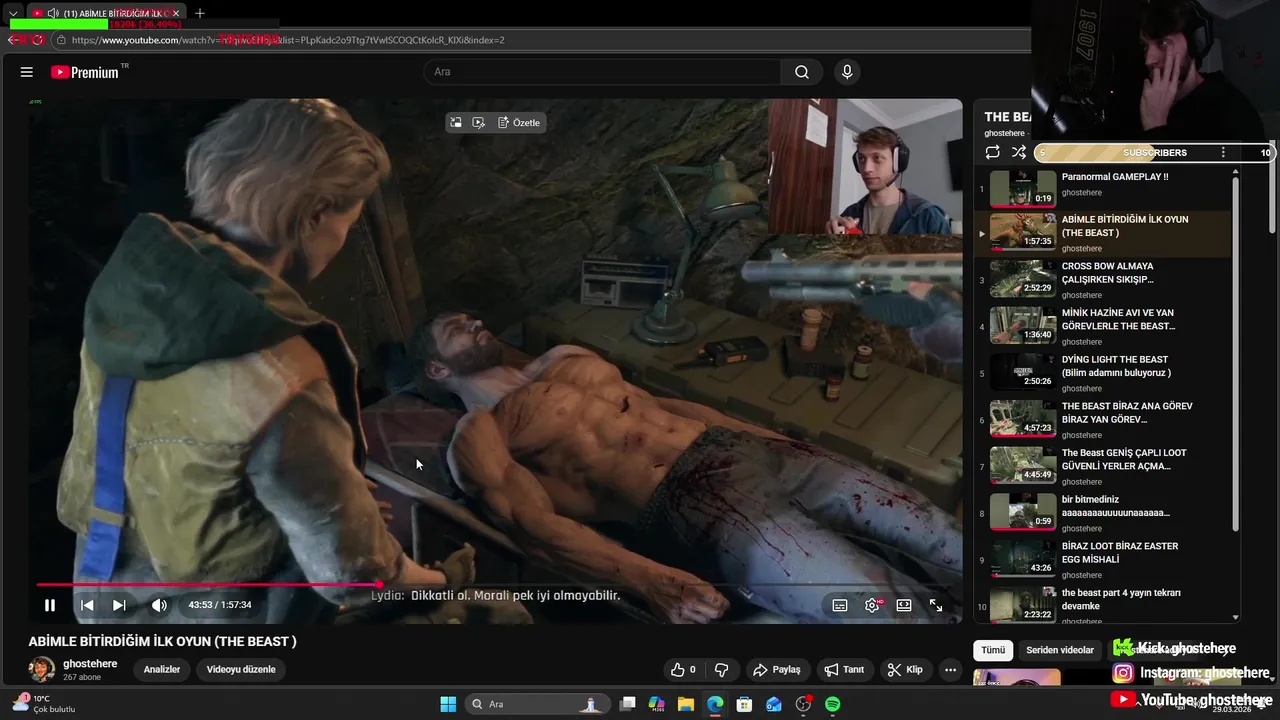The height and width of the screenshot is (720, 1280).
Task: Play 'DYİNG LİGHT THE BEAST (Bilim adamını buluyoruz)'
Action: pos(1101,374)
